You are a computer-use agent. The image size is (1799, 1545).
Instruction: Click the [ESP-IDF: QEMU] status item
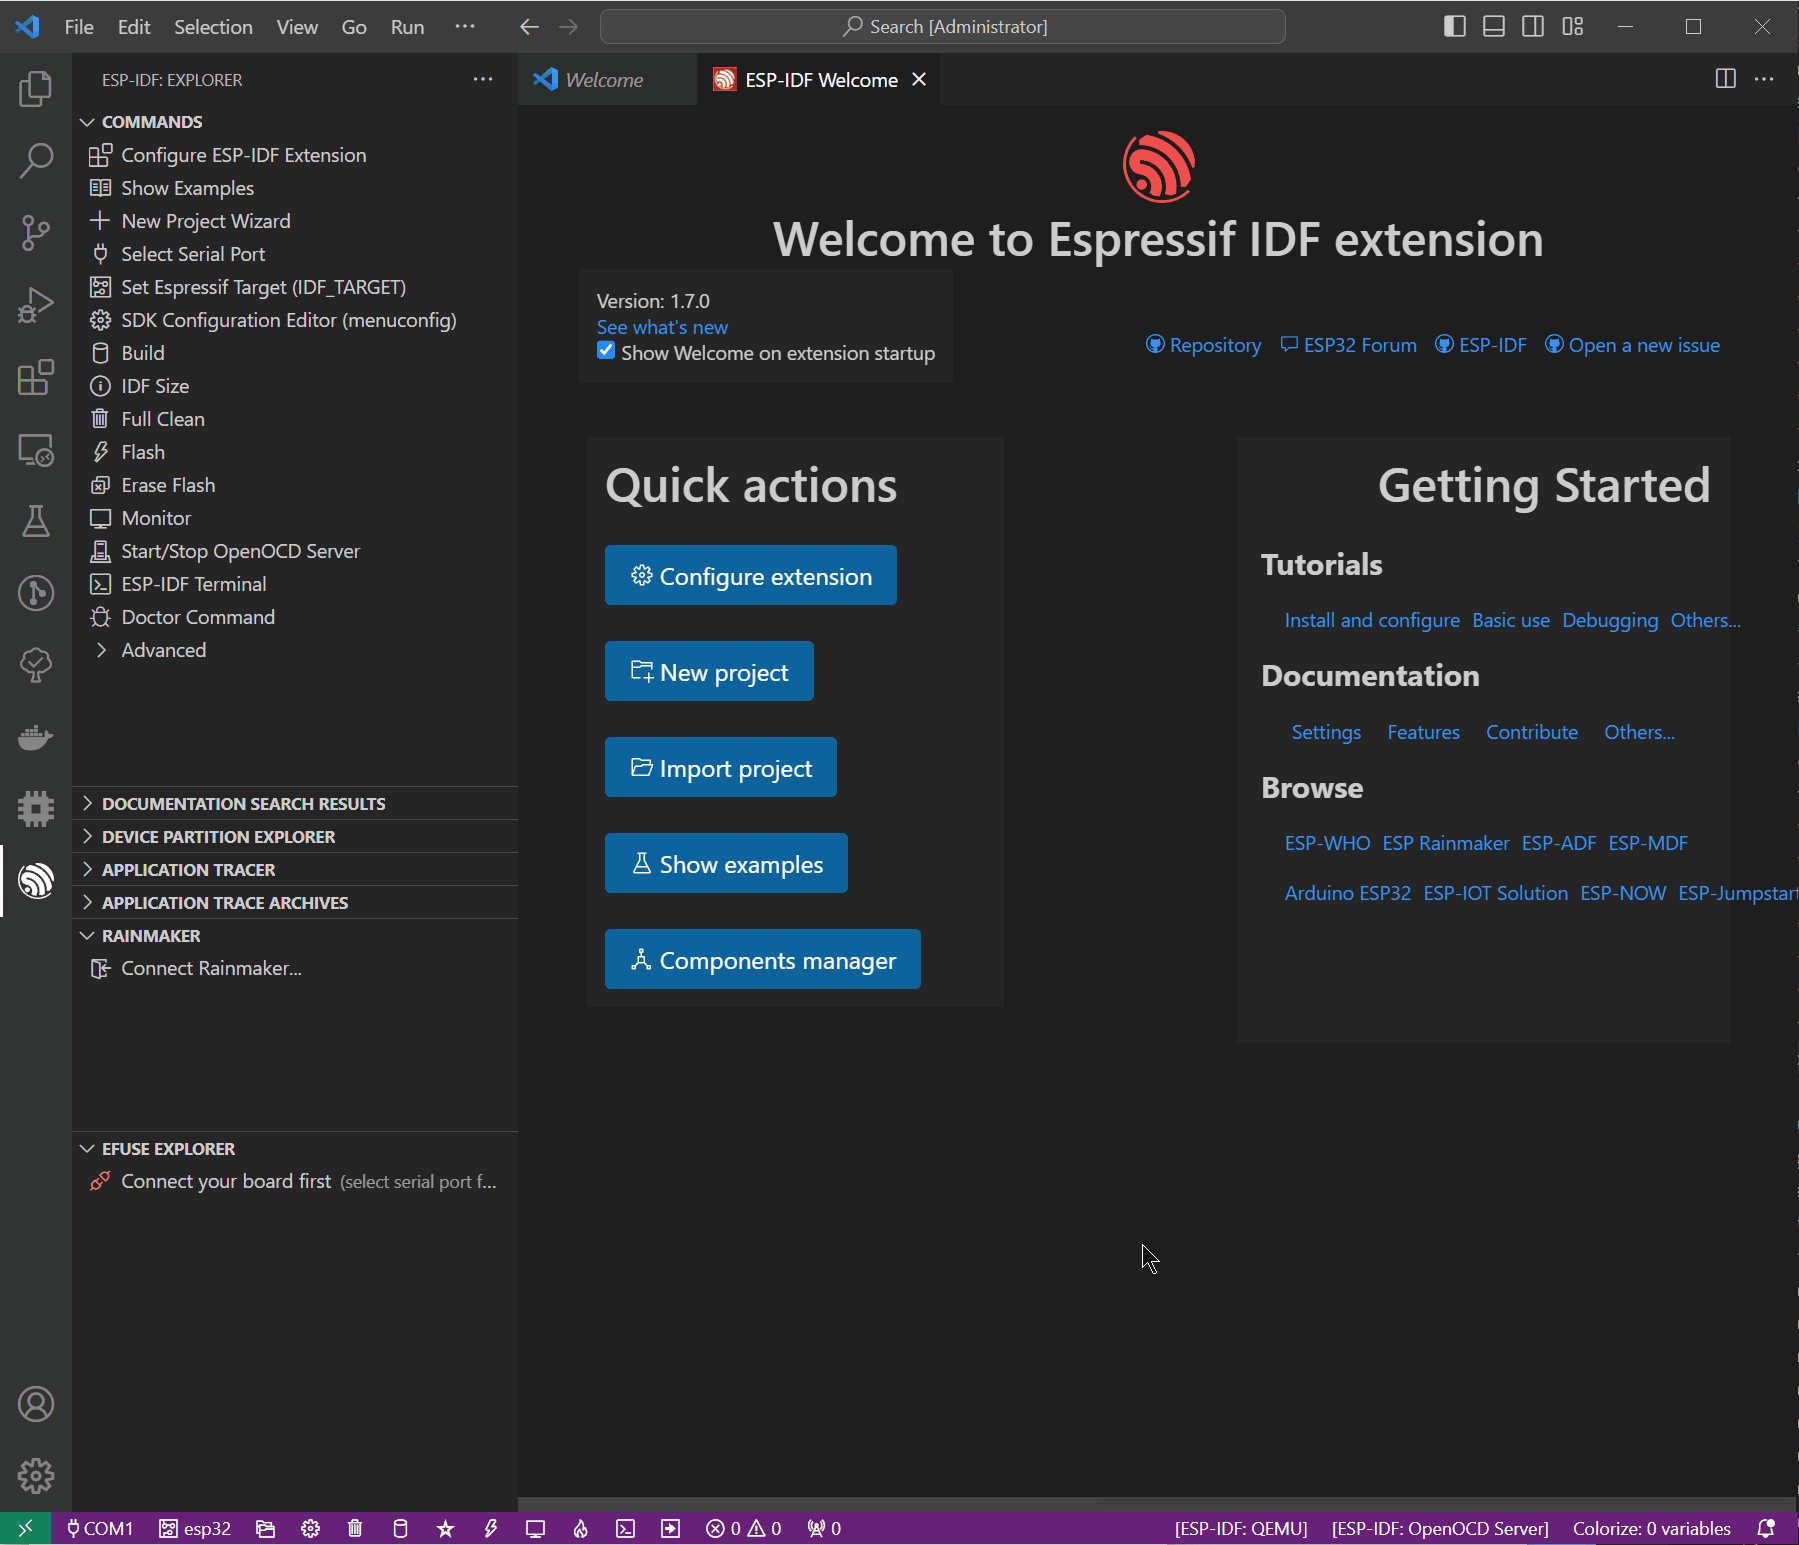[x=1241, y=1528]
